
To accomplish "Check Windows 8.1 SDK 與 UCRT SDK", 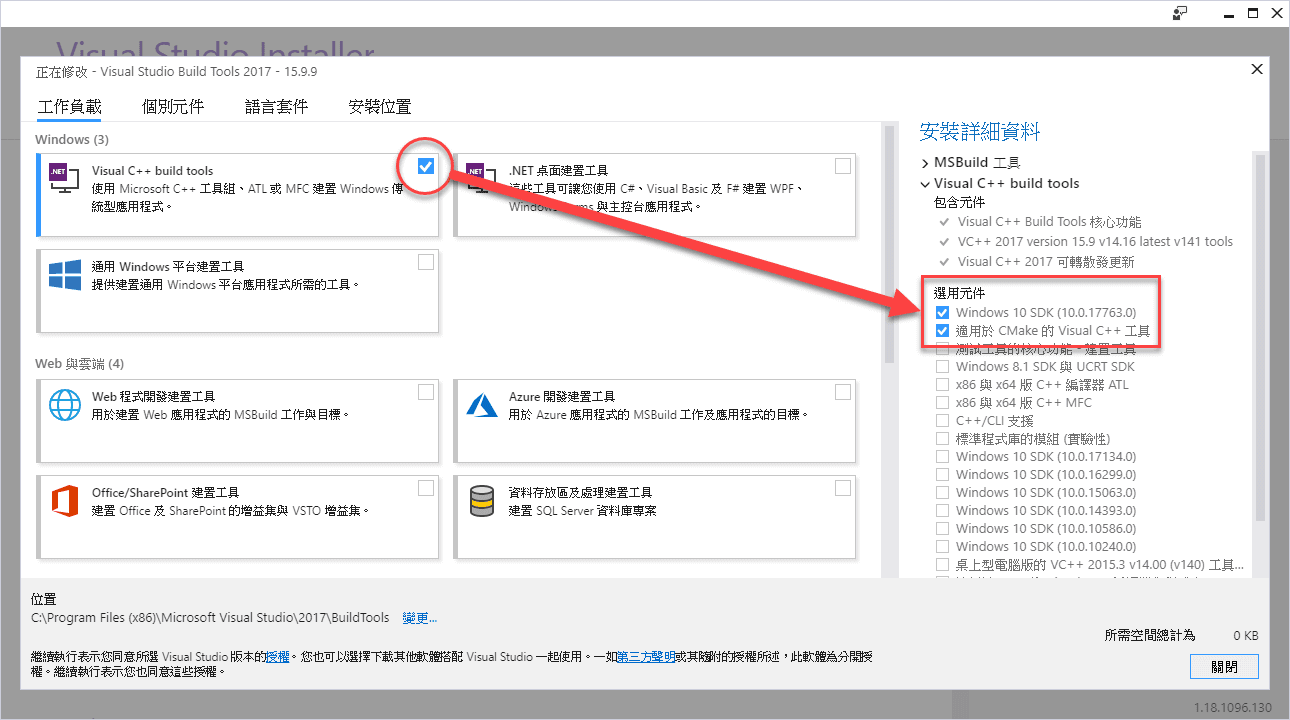I will pyautogui.click(x=942, y=366).
